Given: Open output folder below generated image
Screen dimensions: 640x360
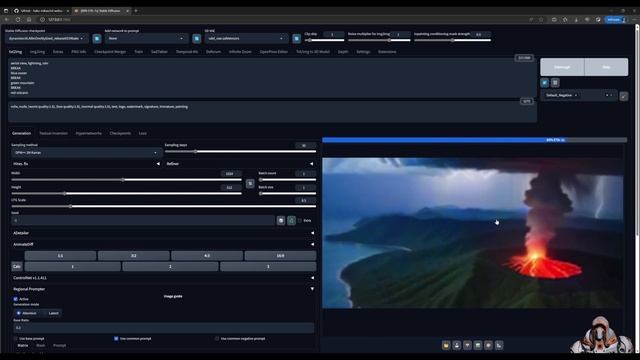Looking at the screenshot, I should 446,345.
